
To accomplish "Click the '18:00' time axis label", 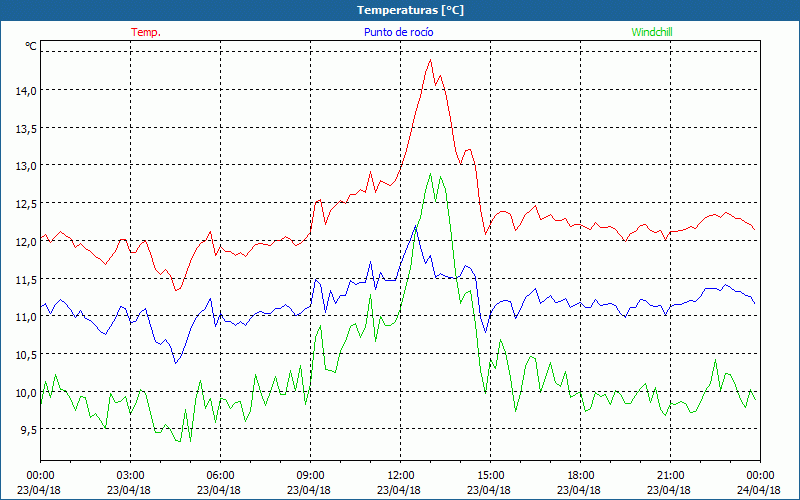I will [580, 476].
